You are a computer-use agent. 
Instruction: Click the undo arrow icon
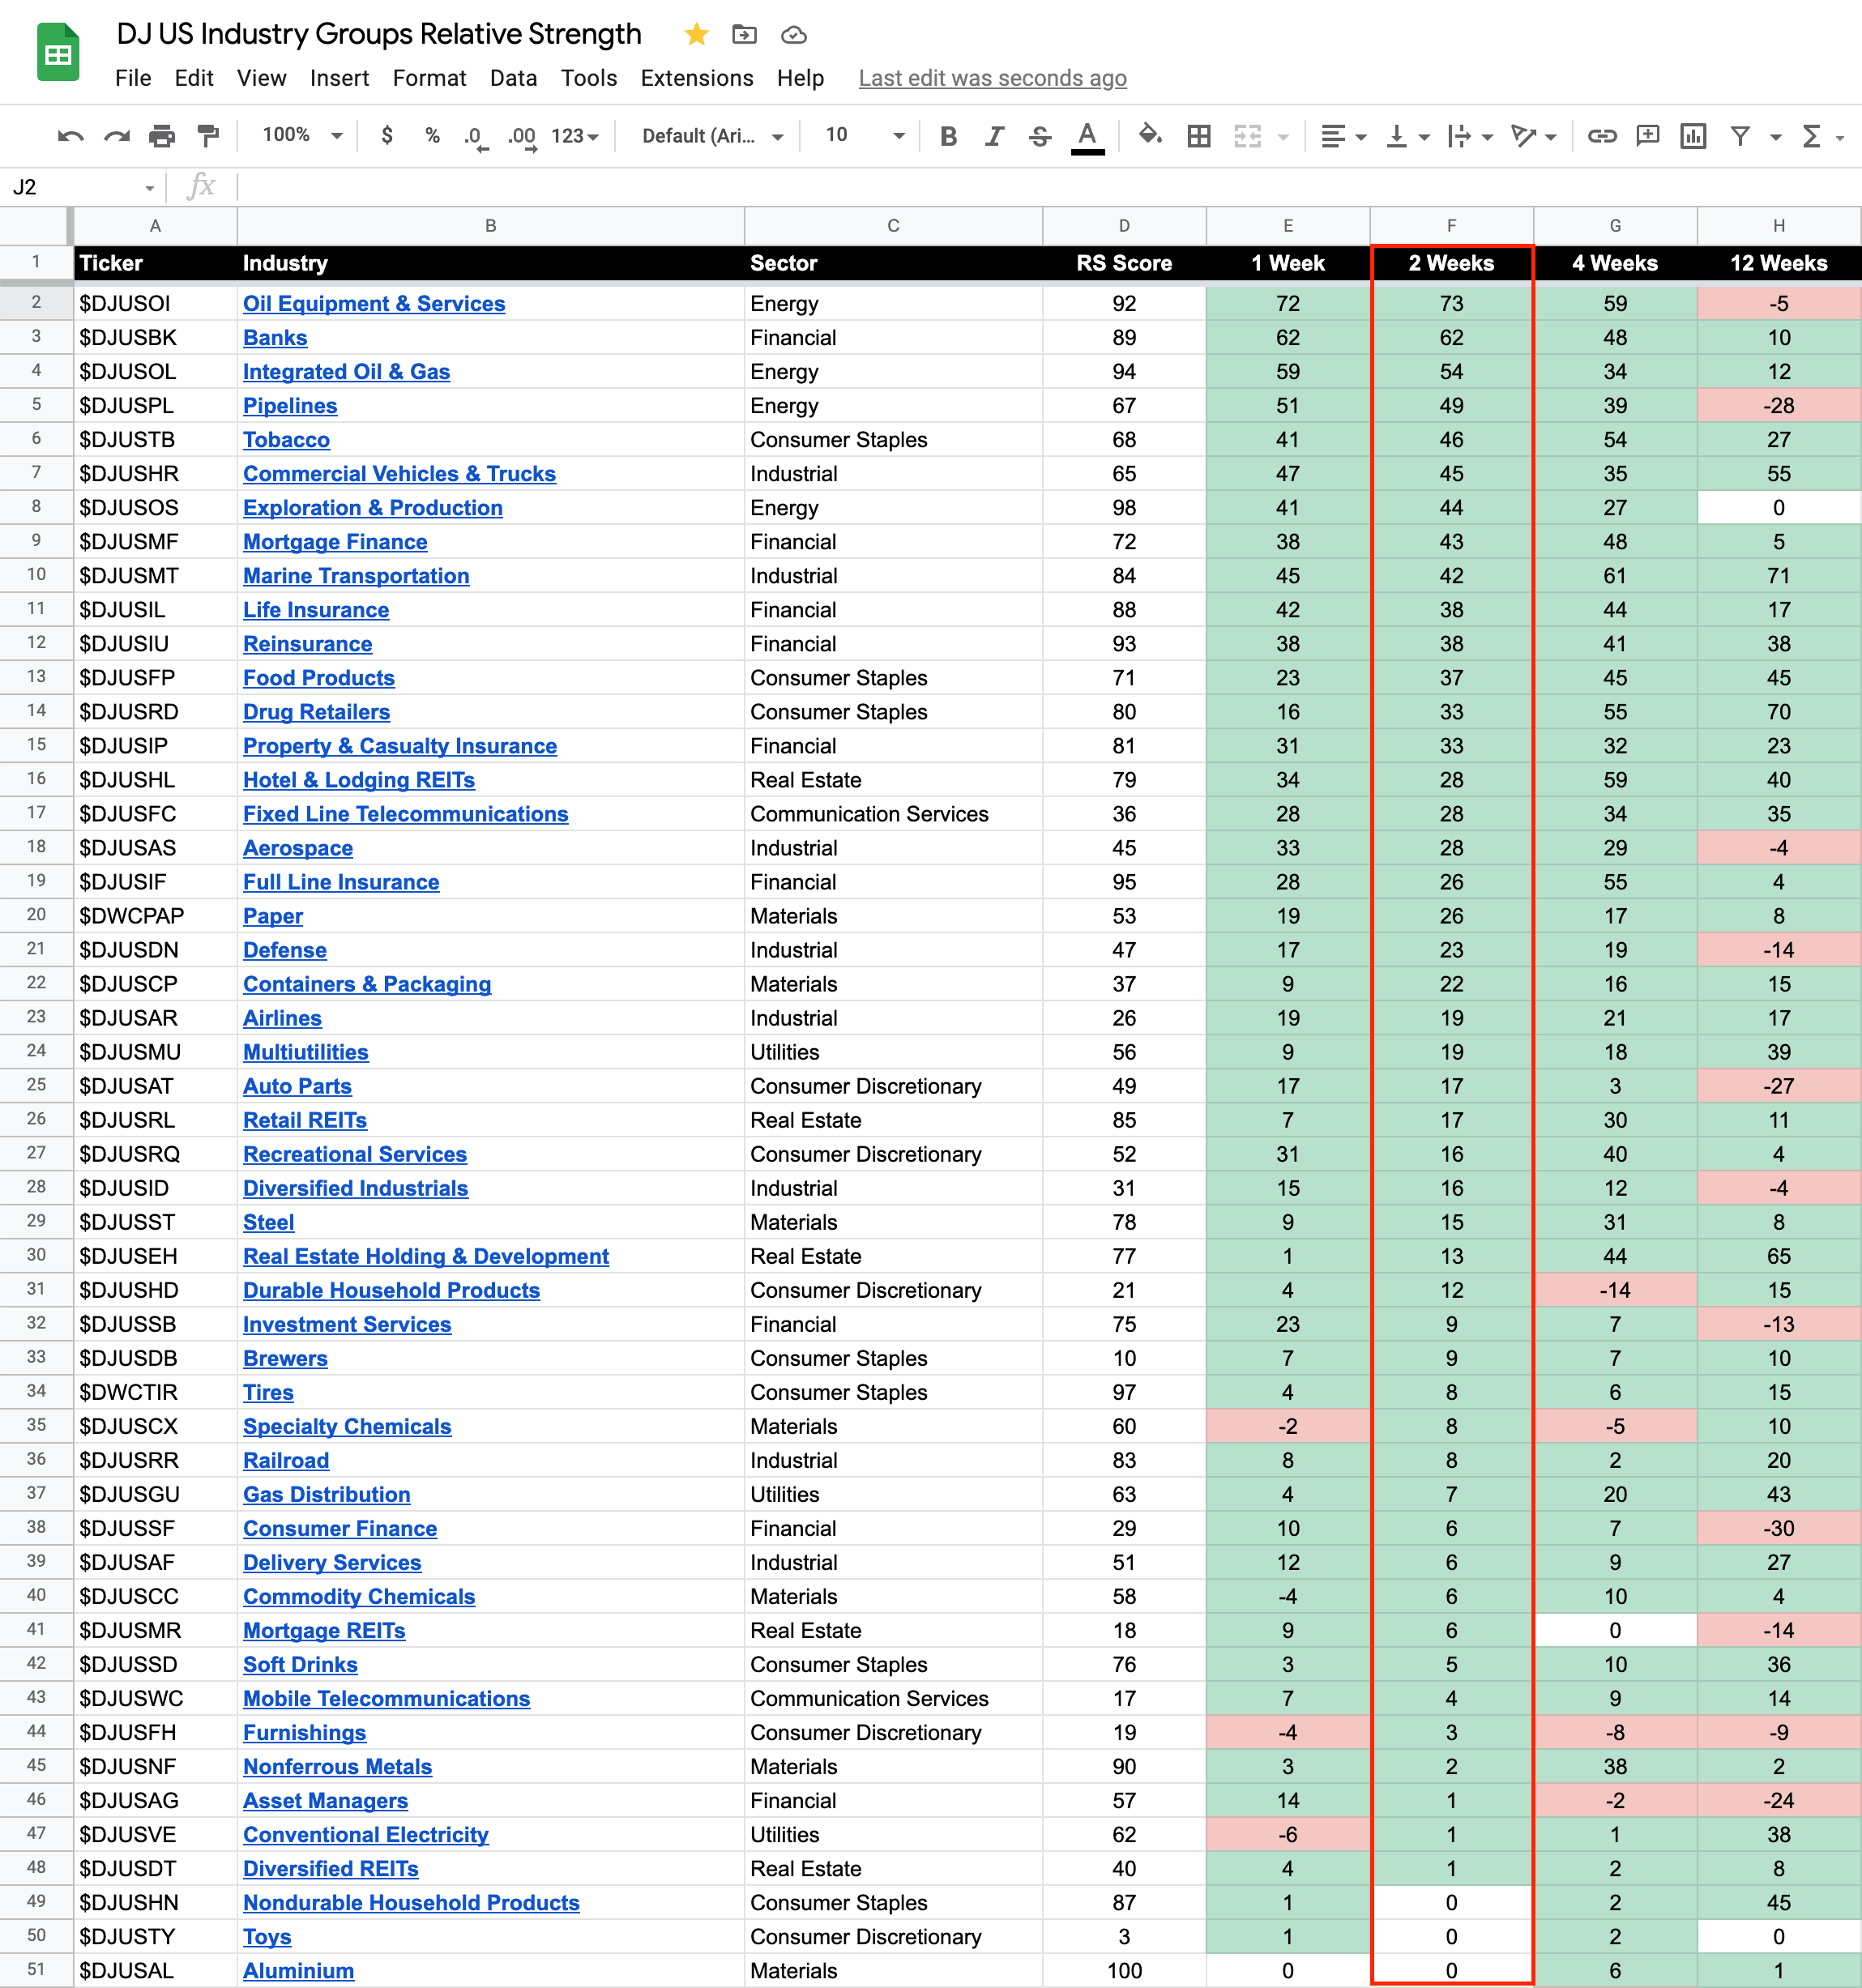[x=70, y=136]
